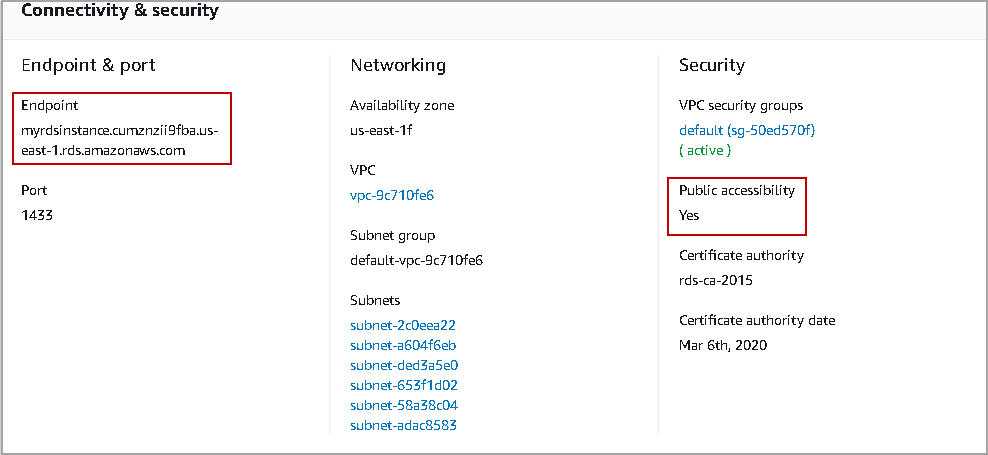Image resolution: width=988 pixels, height=455 pixels.
Task: Open the subnet-adac8583 link
Action: 404,425
